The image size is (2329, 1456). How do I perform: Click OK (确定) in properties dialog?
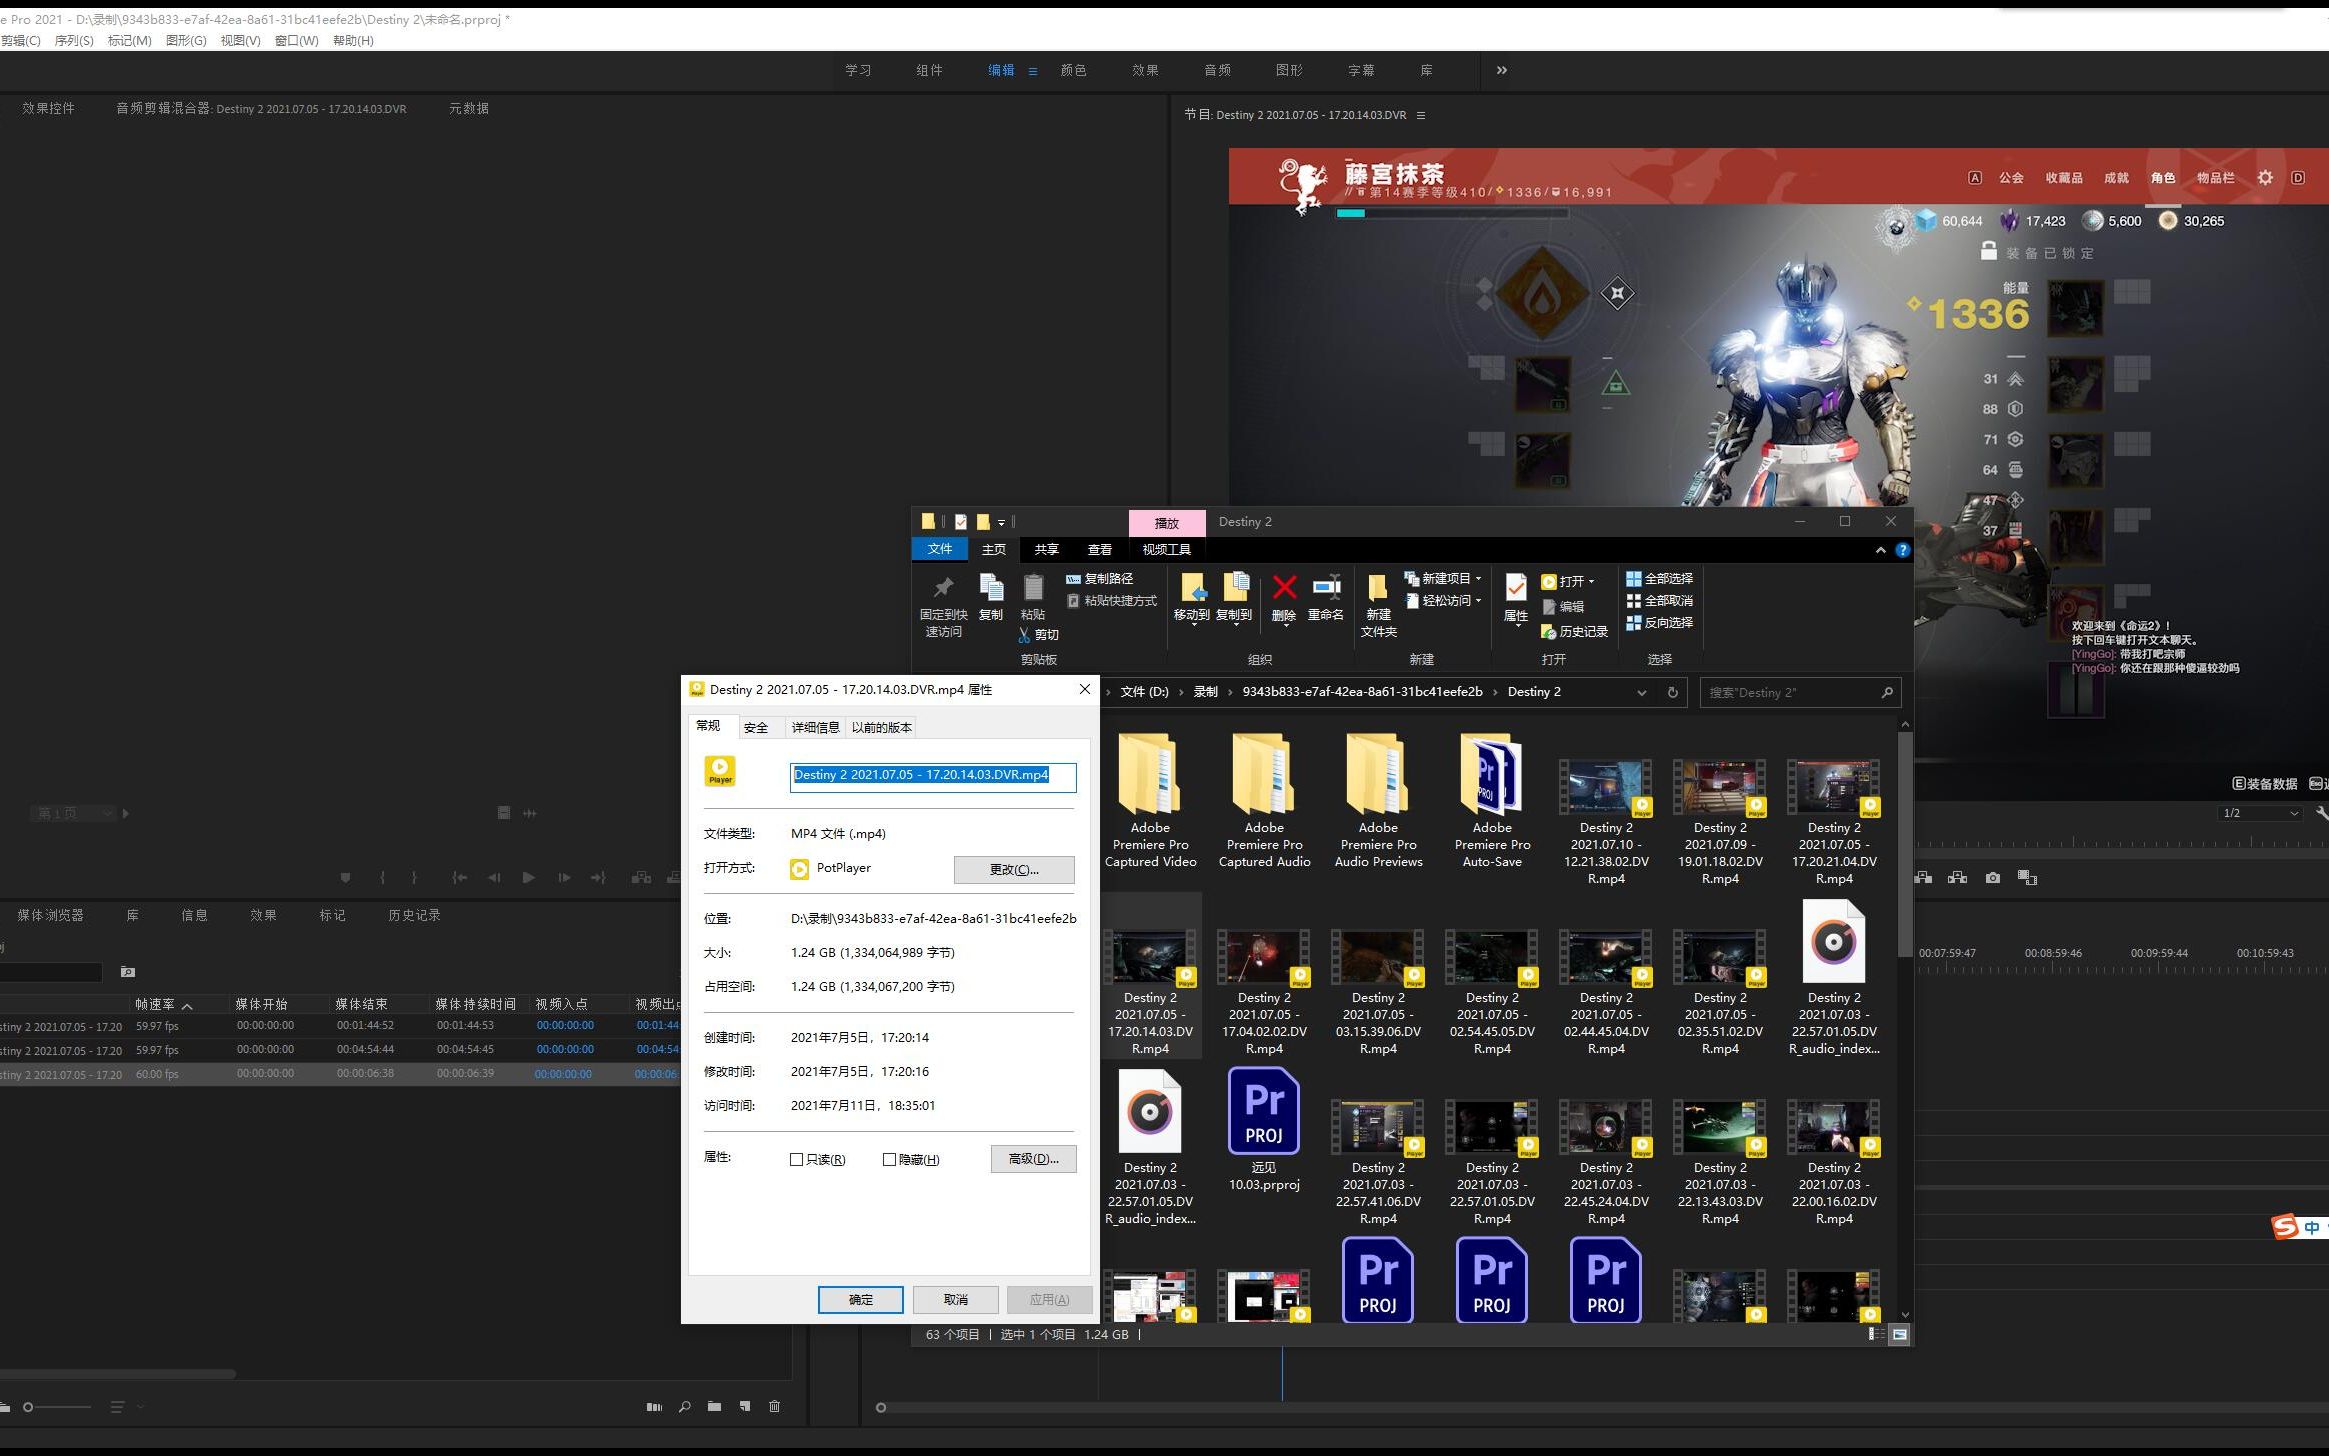pos(861,1300)
